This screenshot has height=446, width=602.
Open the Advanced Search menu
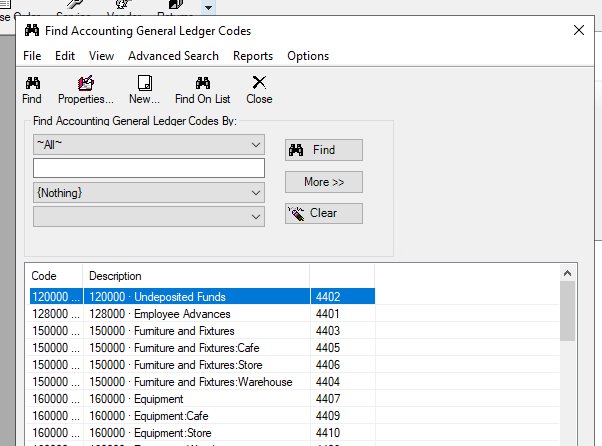tap(173, 56)
